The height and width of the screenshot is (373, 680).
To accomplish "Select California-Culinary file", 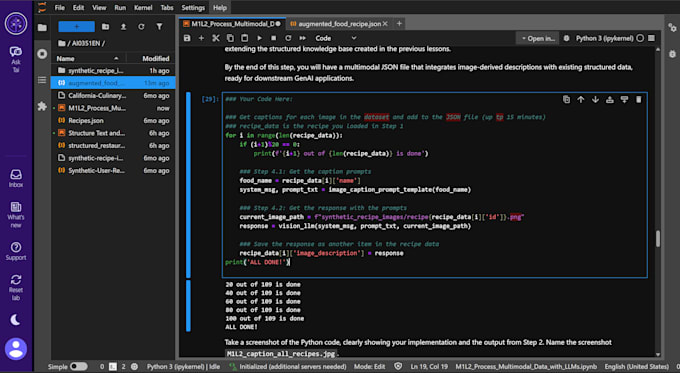I will 113,95.
